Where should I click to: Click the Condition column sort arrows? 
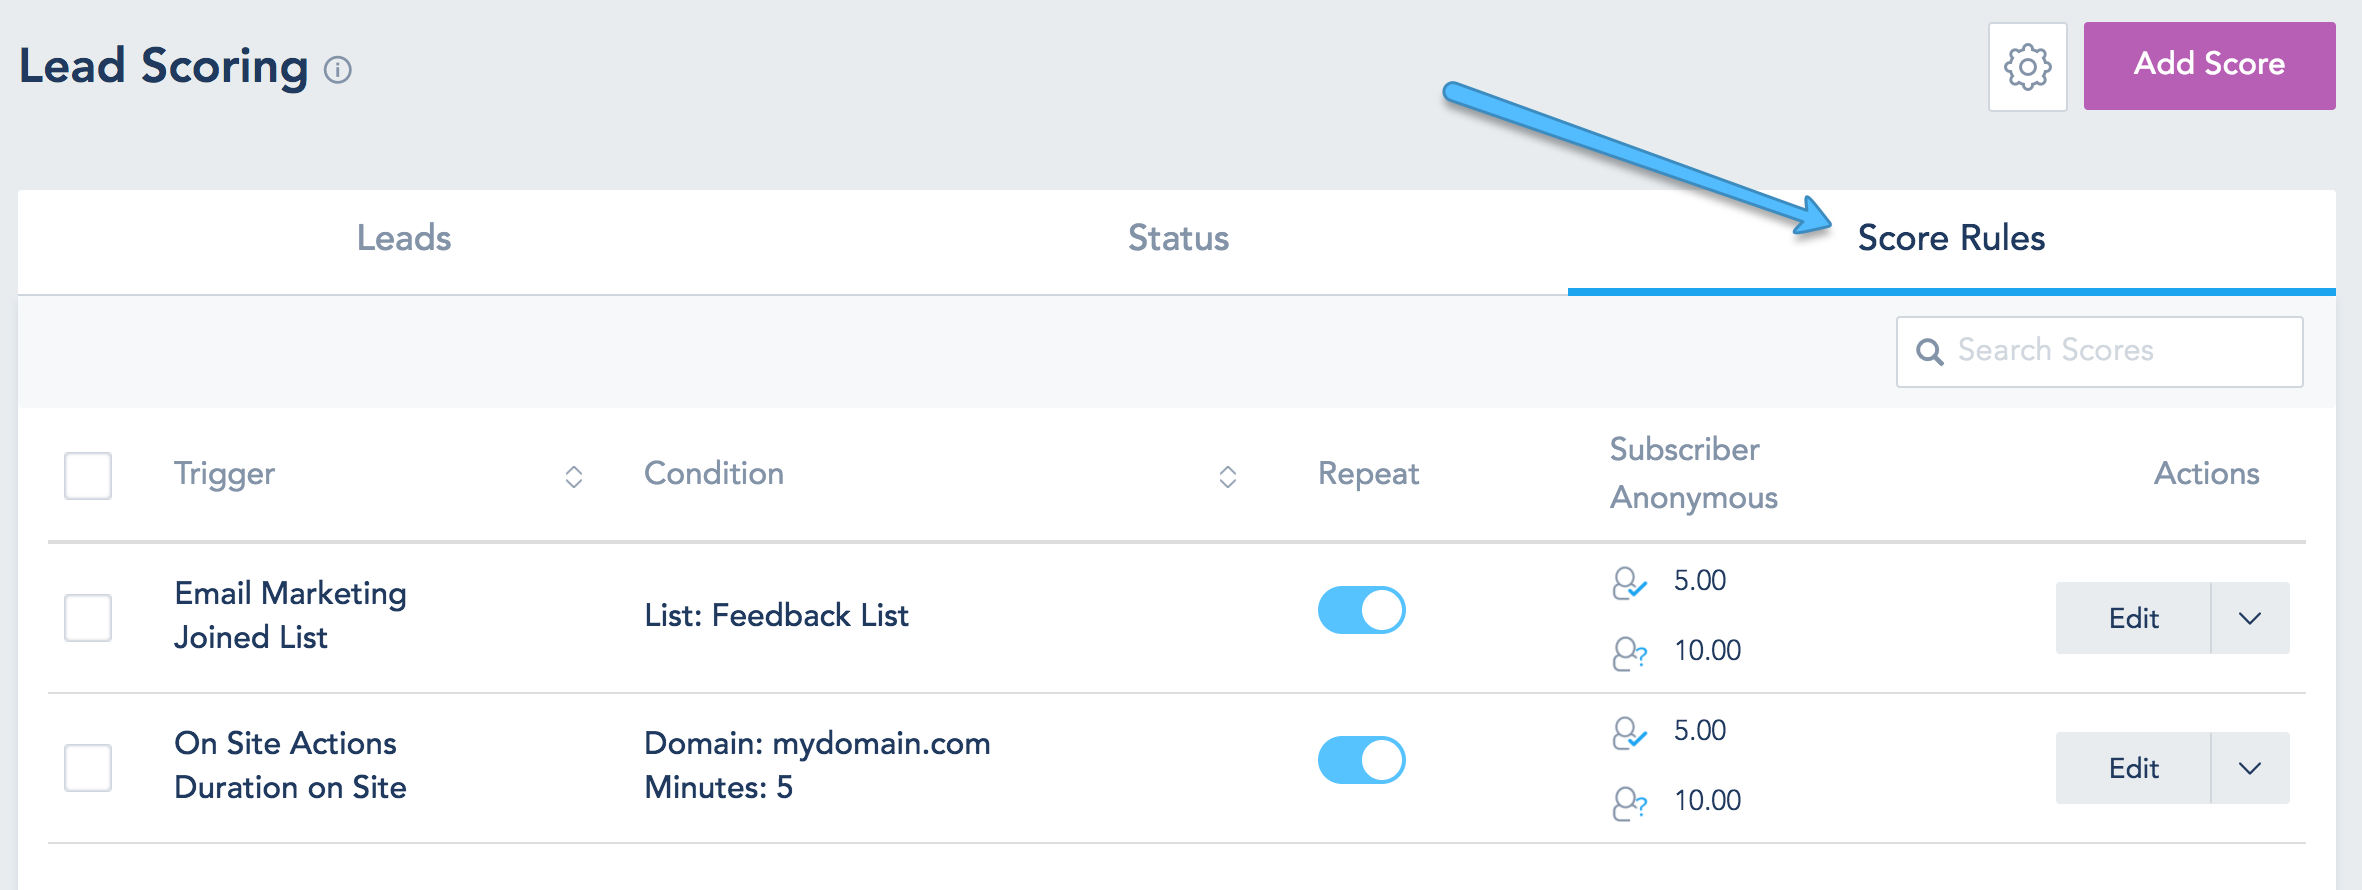click(x=1228, y=476)
